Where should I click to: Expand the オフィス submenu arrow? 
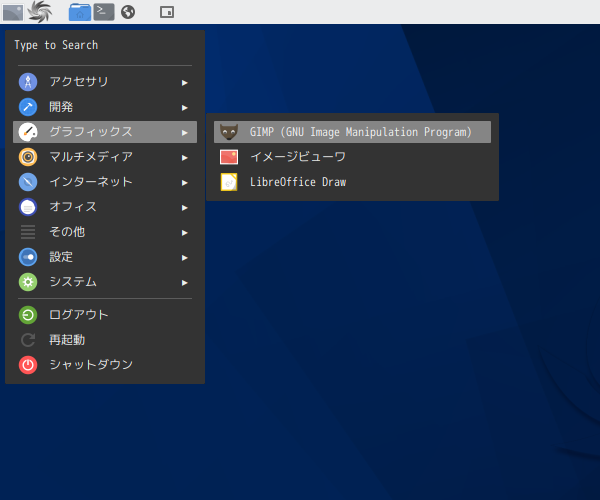point(184,208)
